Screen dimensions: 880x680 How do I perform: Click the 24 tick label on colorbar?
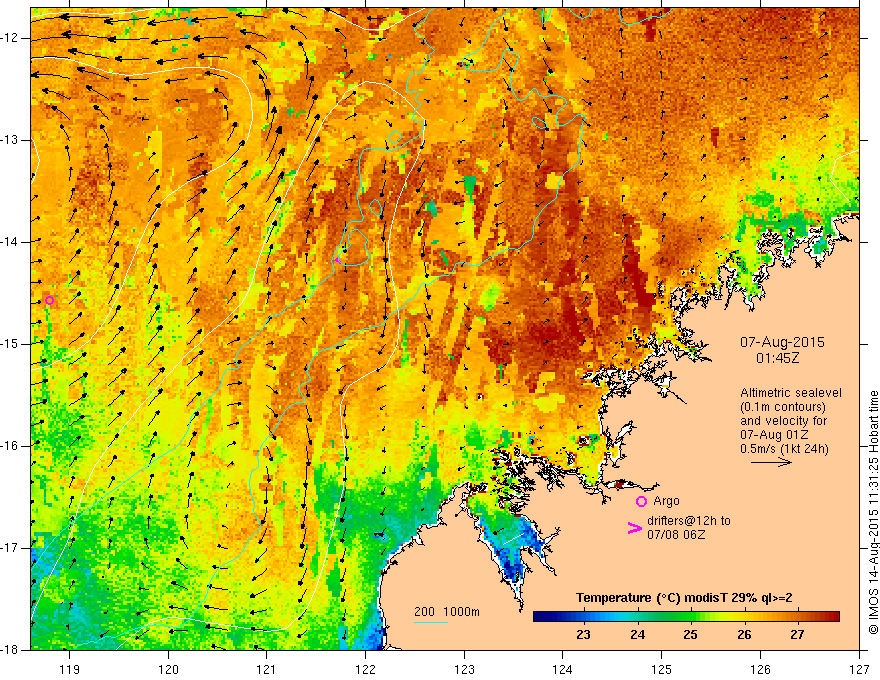637,635
